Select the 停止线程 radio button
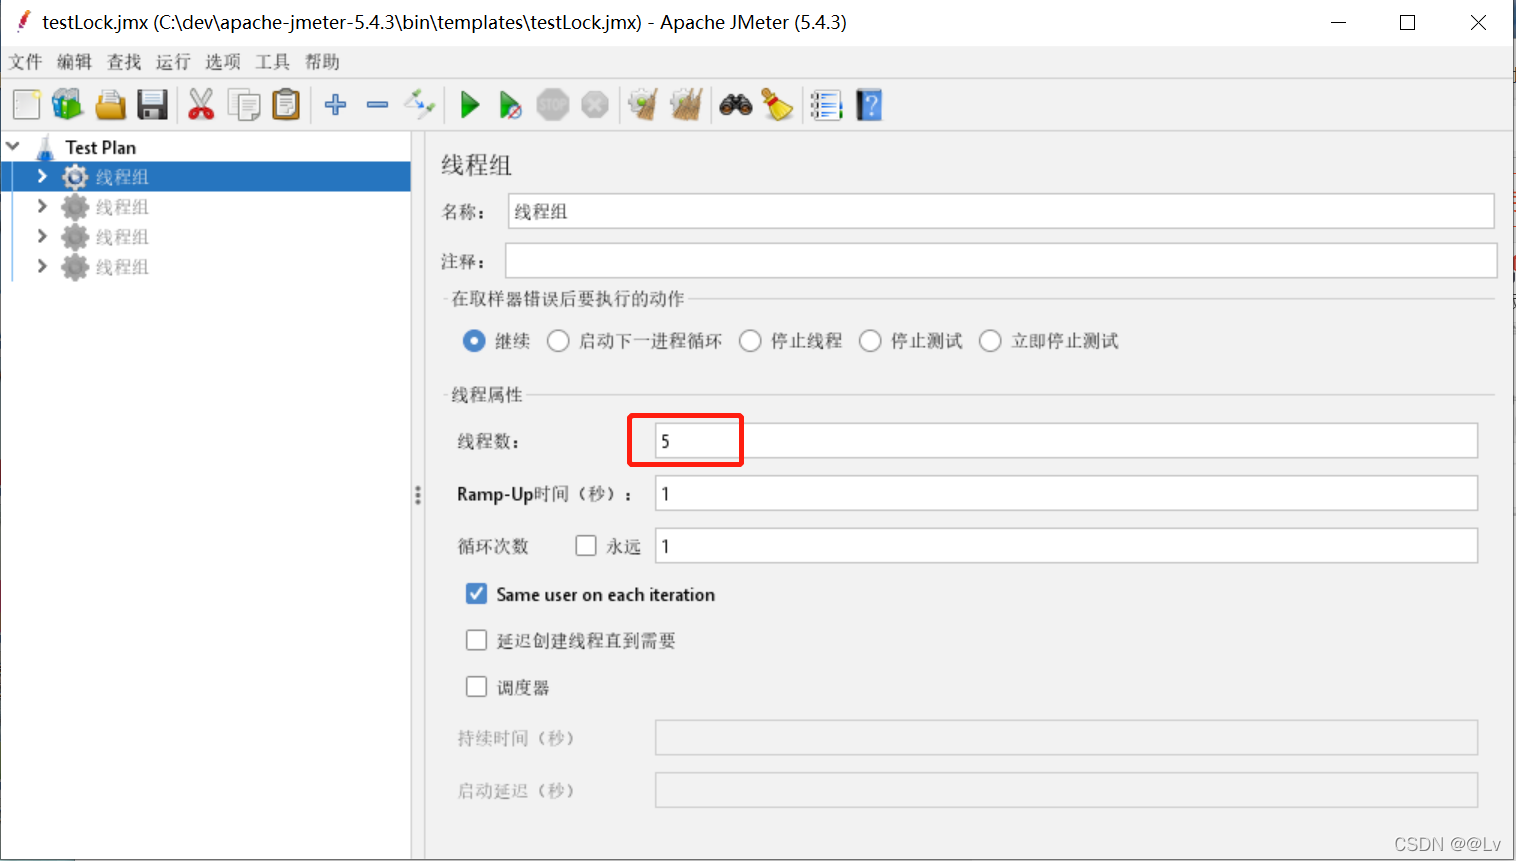Image resolution: width=1516 pixels, height=861 pixels. coord(750,341)
